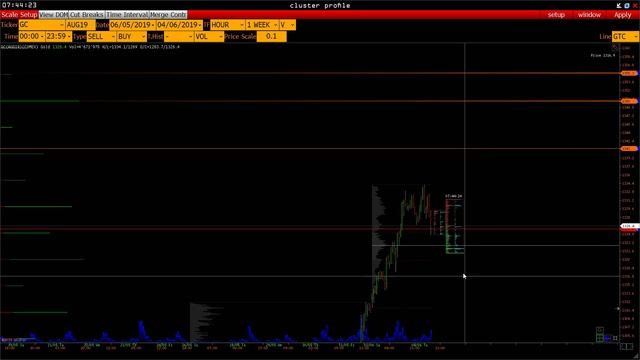Expand the T.Hist dropdown showing a dash

[x=178, y=37]
